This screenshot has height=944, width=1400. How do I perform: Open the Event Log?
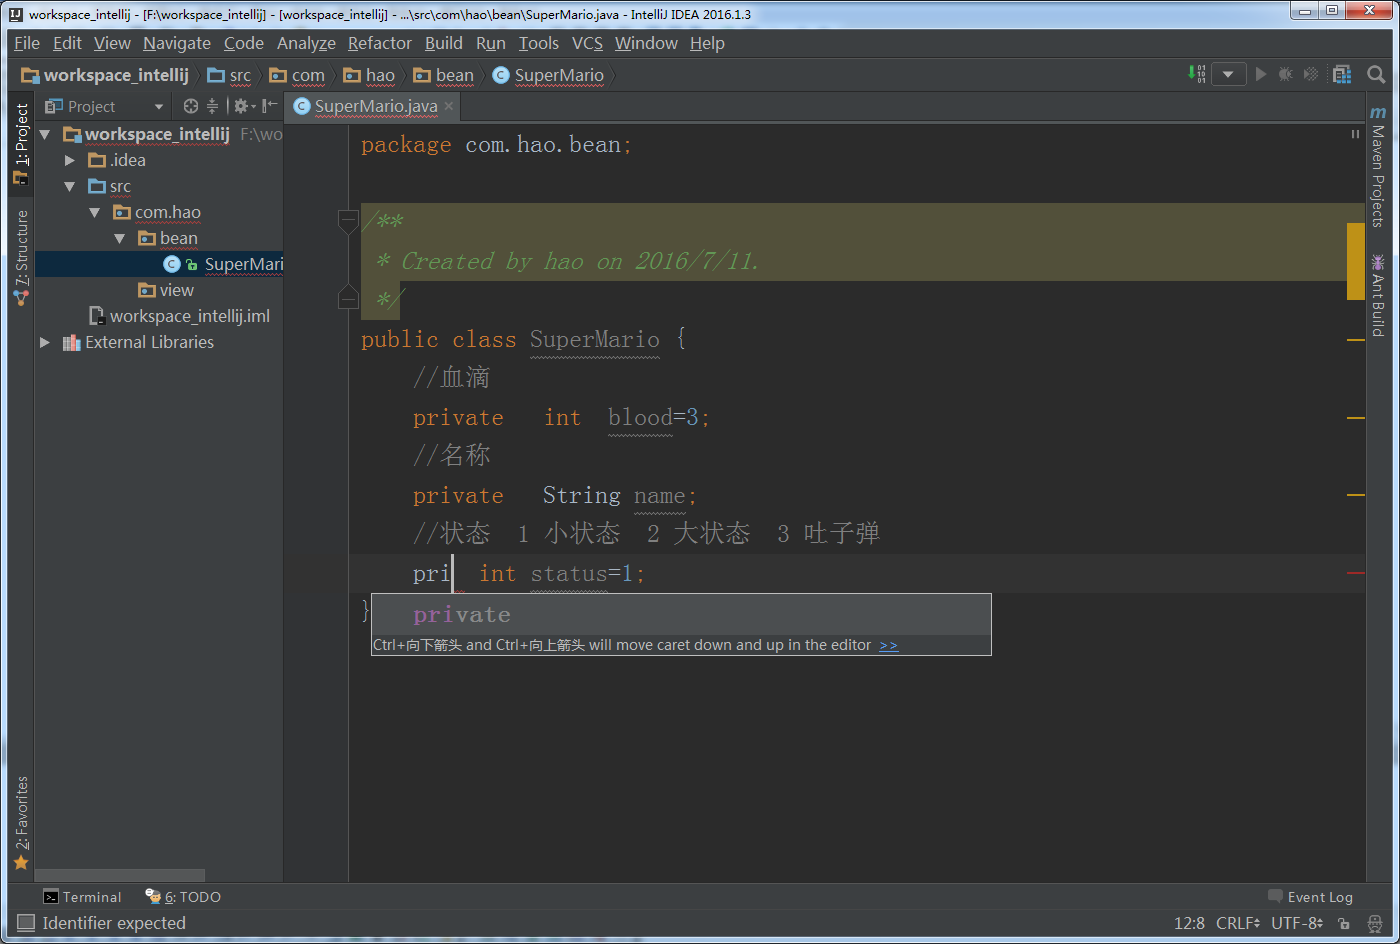[1310, 897]
